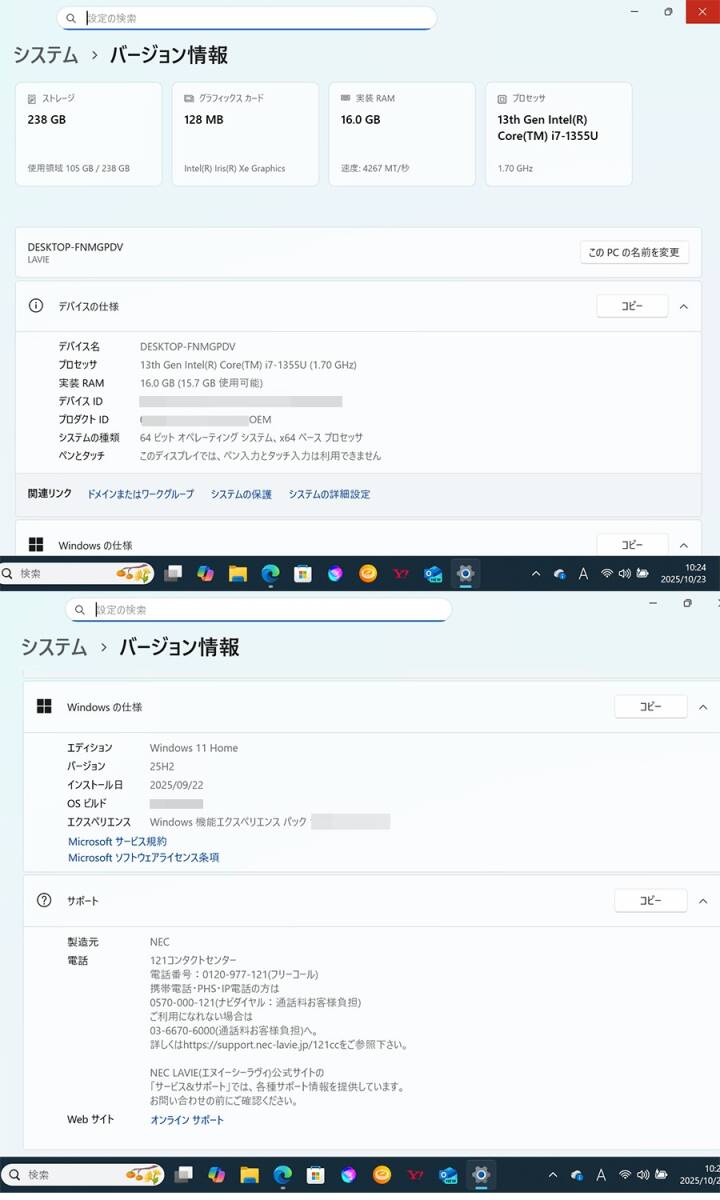Select '121コンタクトセンター' phone text
This screenshot has height=1200, width=720.
193,960
